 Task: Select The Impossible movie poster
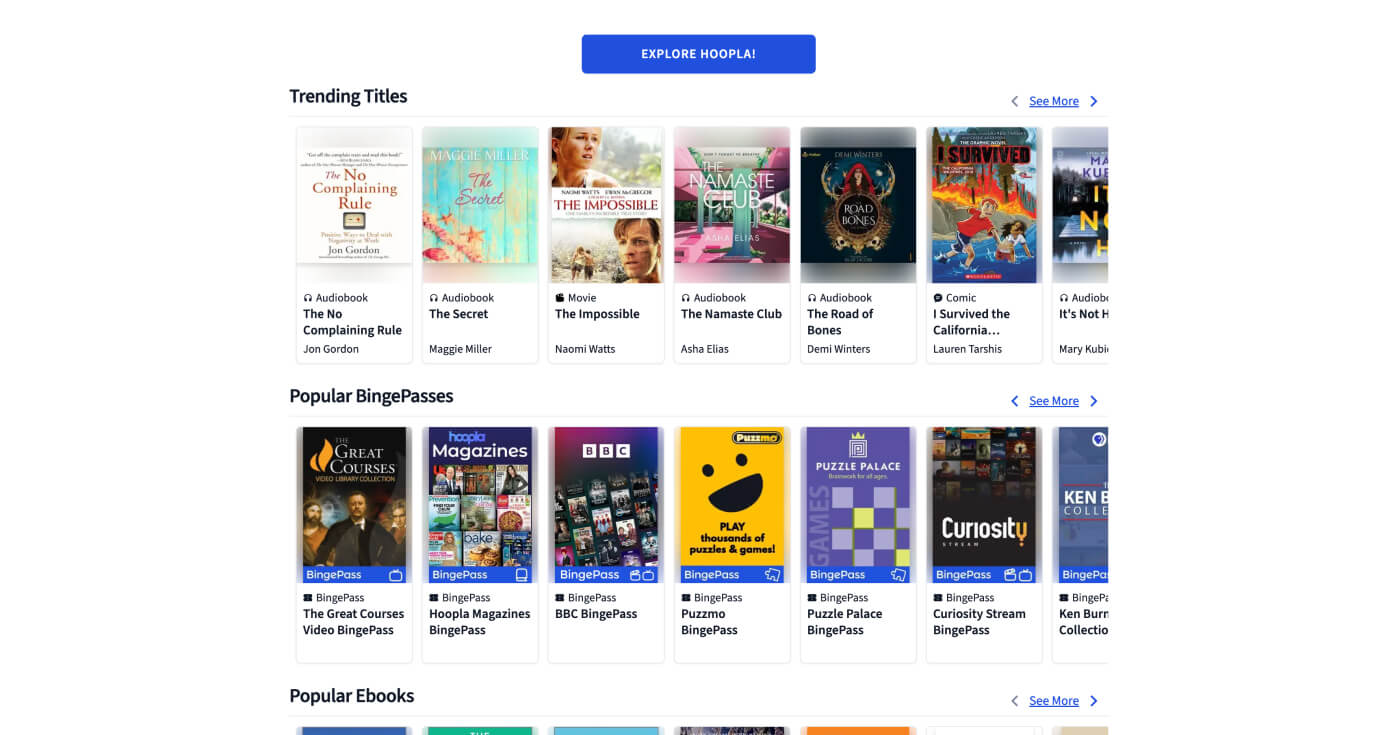[x=606, y=205]
